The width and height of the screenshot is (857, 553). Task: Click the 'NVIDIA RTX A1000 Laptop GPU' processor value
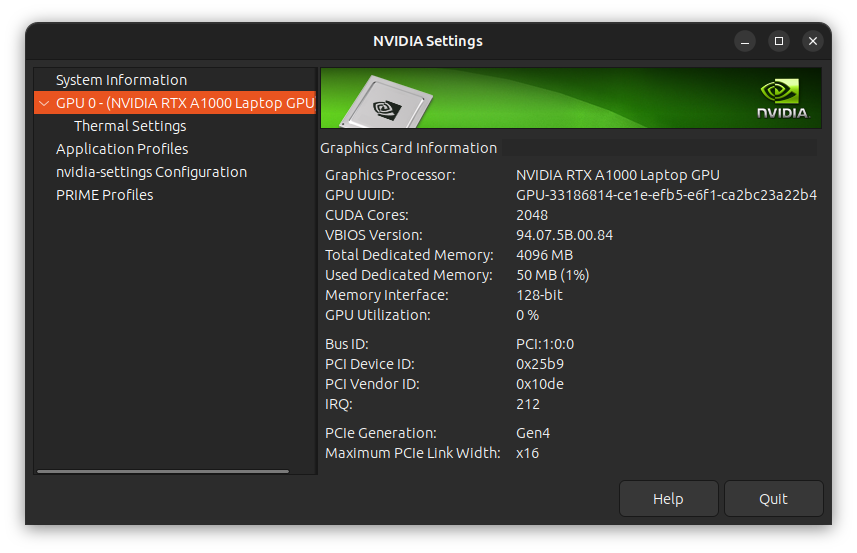pos(618,175)
